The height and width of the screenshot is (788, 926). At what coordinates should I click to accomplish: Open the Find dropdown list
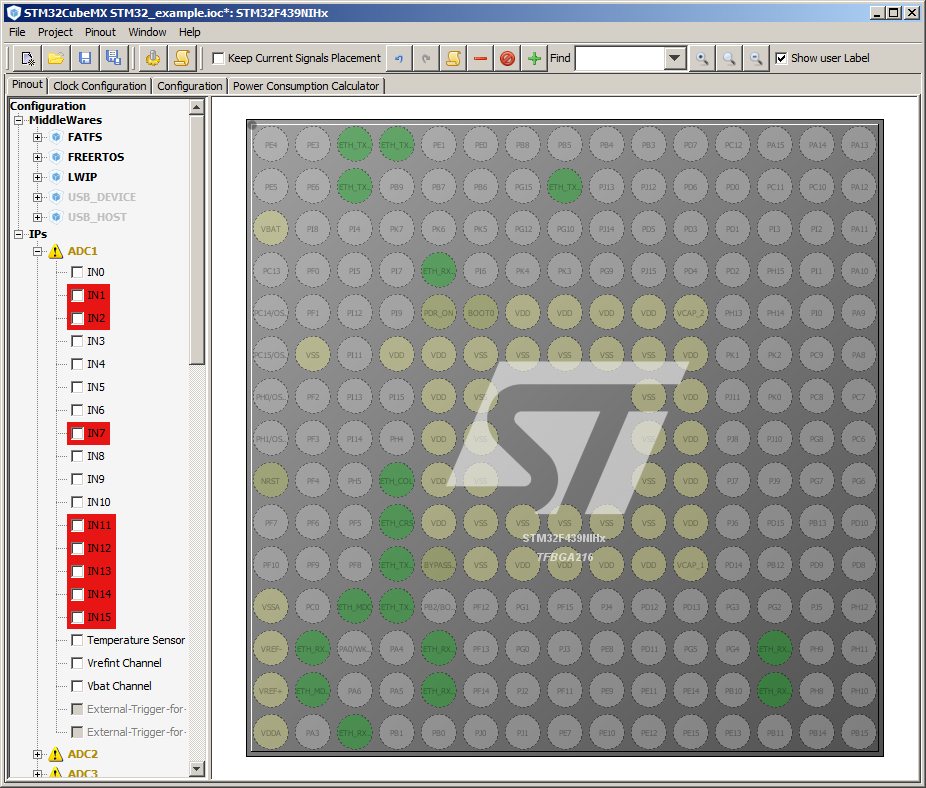coord(675,58)
